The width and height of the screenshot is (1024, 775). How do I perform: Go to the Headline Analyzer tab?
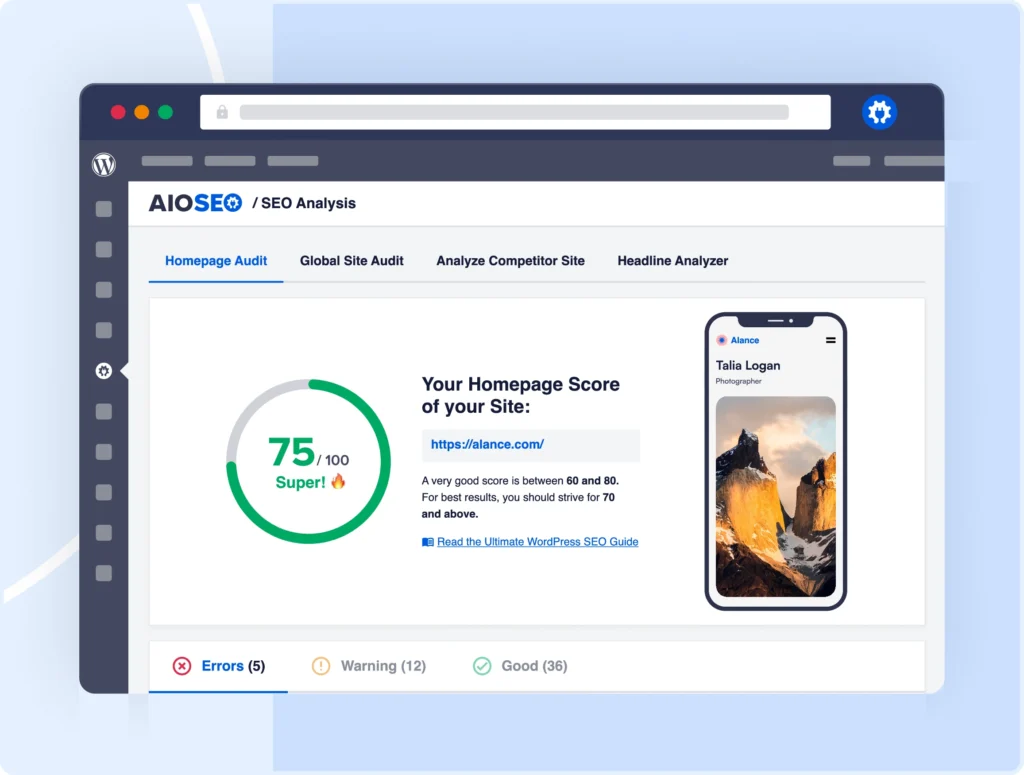click(x=672, y=261)
